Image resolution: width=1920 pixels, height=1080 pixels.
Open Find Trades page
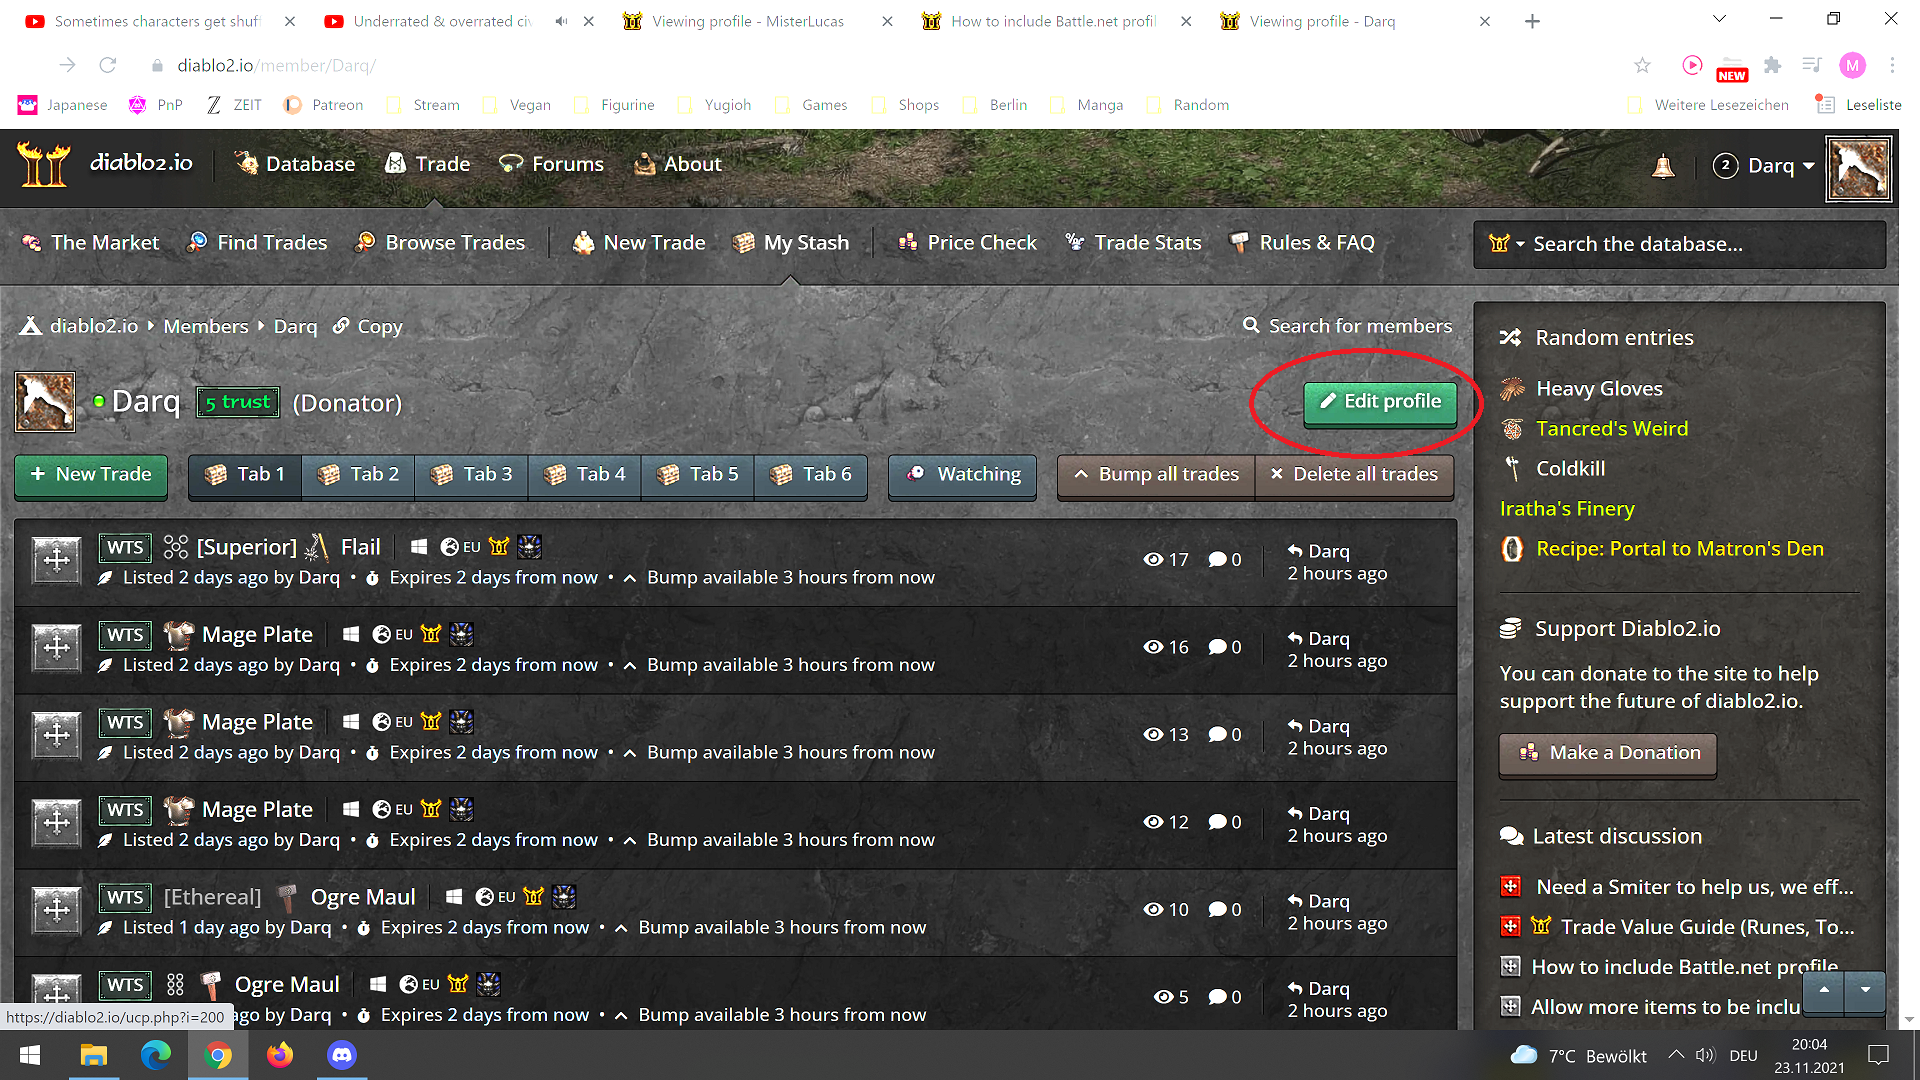click(x=258, y=243)
